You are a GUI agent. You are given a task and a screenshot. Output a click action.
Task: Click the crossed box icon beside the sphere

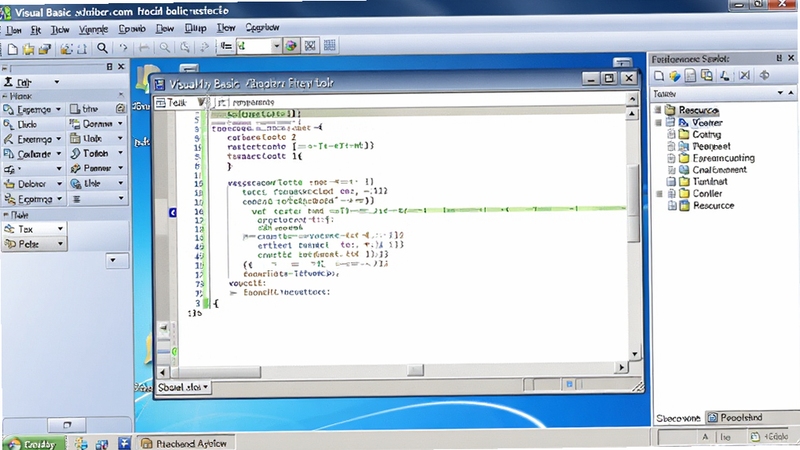310,46
